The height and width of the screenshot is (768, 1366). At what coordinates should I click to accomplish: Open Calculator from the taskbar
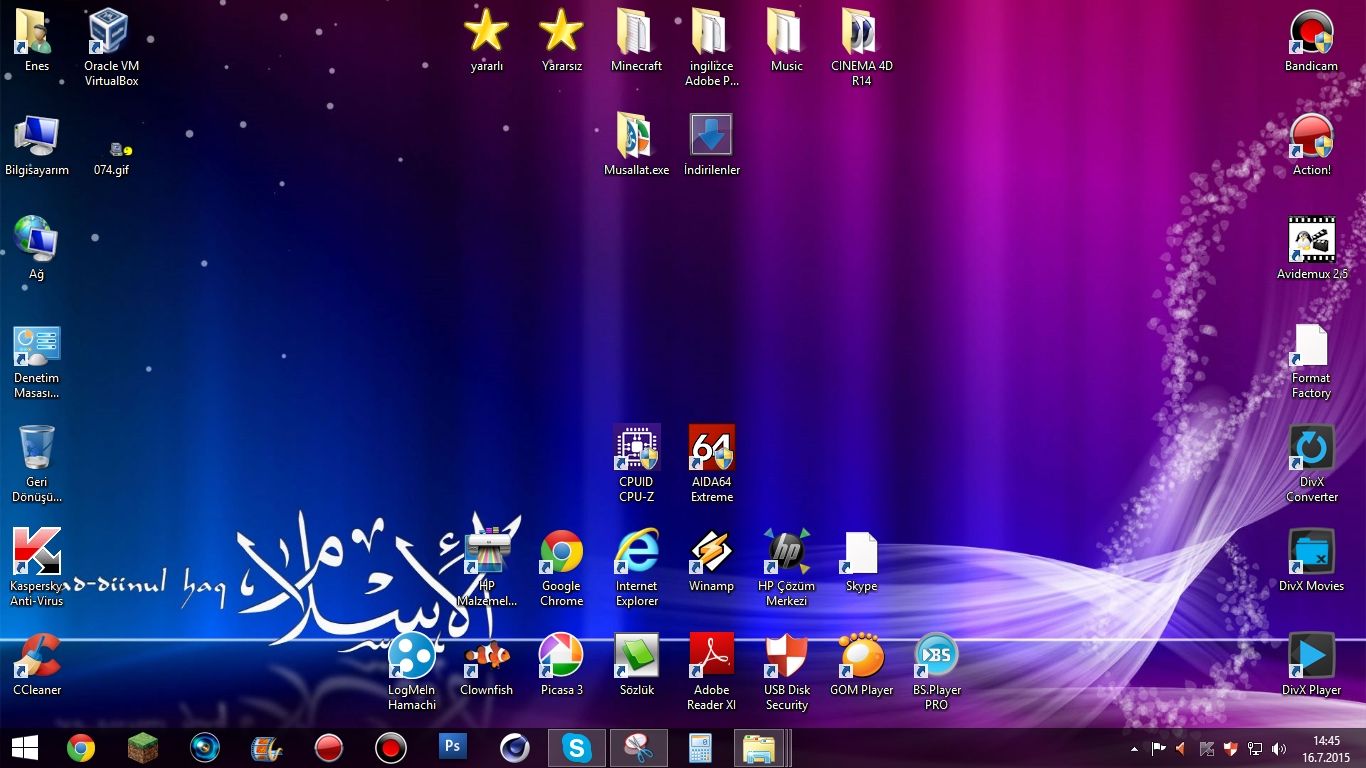point(700,748)
